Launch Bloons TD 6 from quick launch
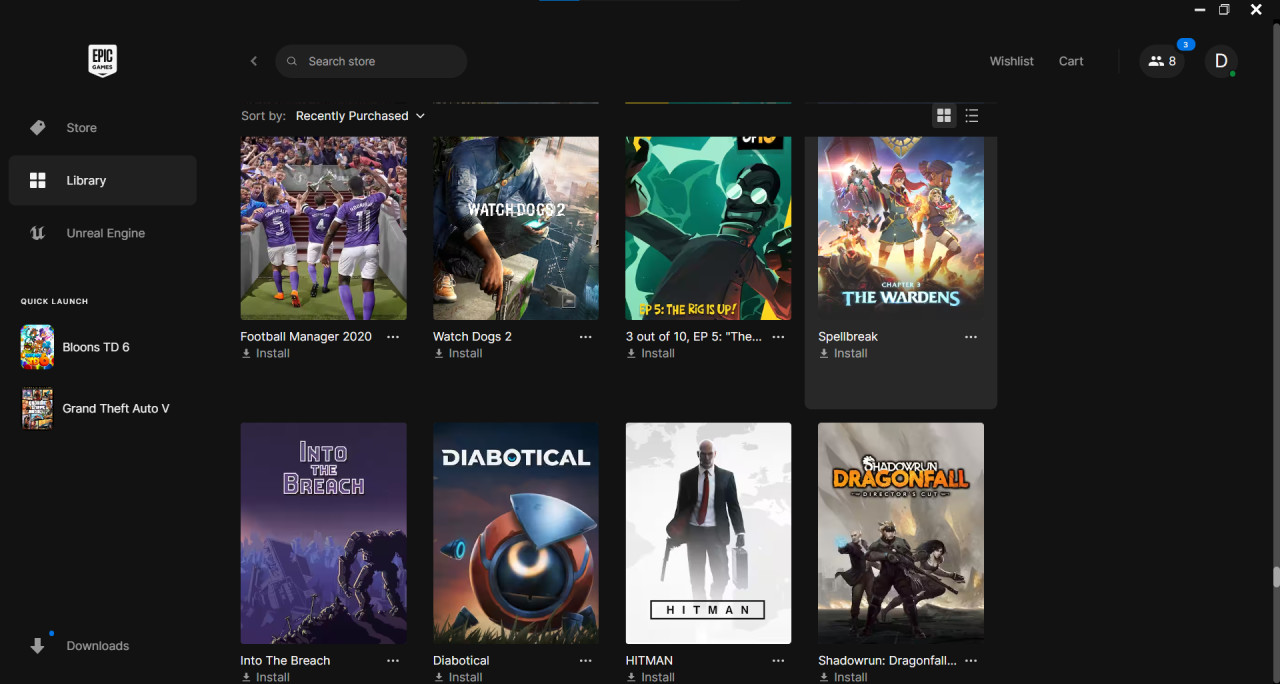Viewport: 1280px width, 684px height. pos(95,347)
